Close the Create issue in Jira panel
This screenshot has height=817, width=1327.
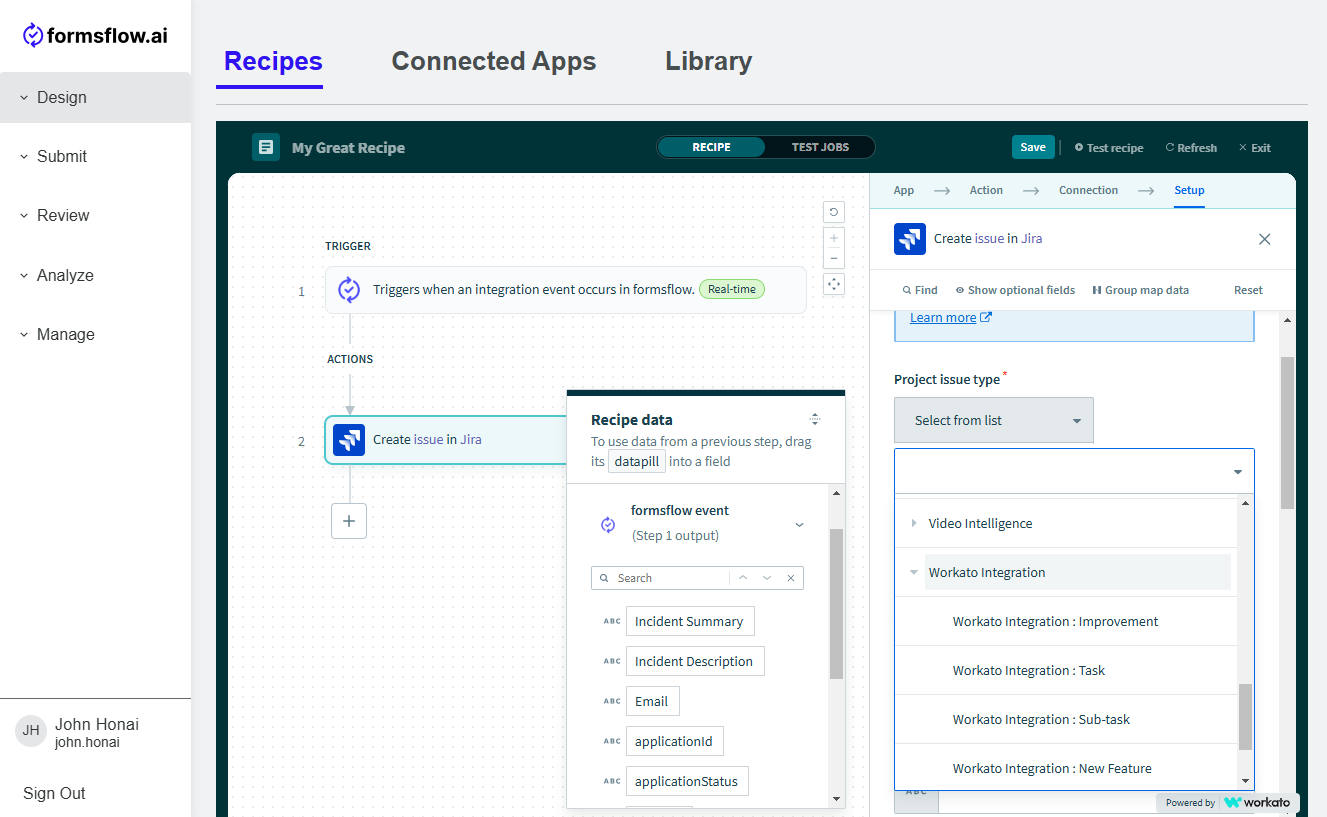(1265, 239)
